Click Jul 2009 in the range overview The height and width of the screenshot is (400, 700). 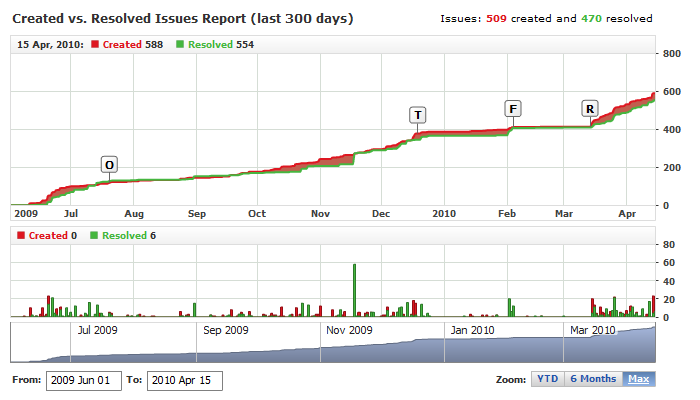point(98,330)
